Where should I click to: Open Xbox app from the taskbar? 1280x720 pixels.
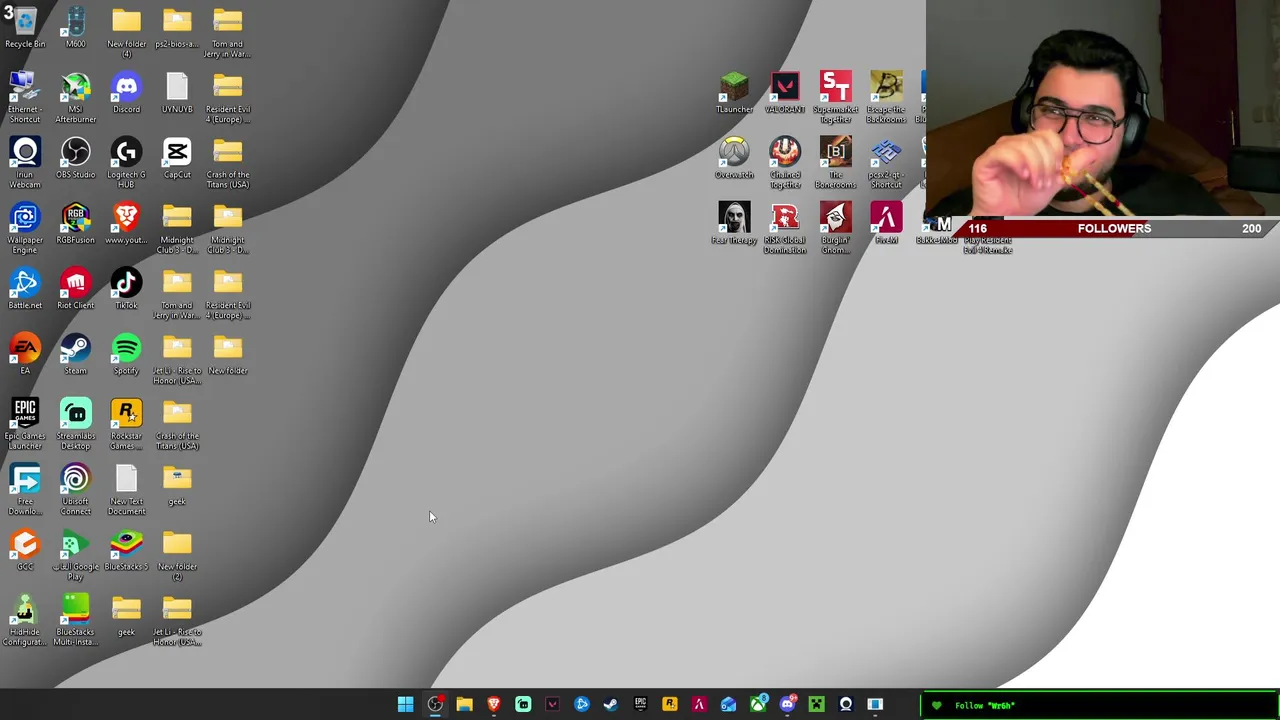(758, 705)
